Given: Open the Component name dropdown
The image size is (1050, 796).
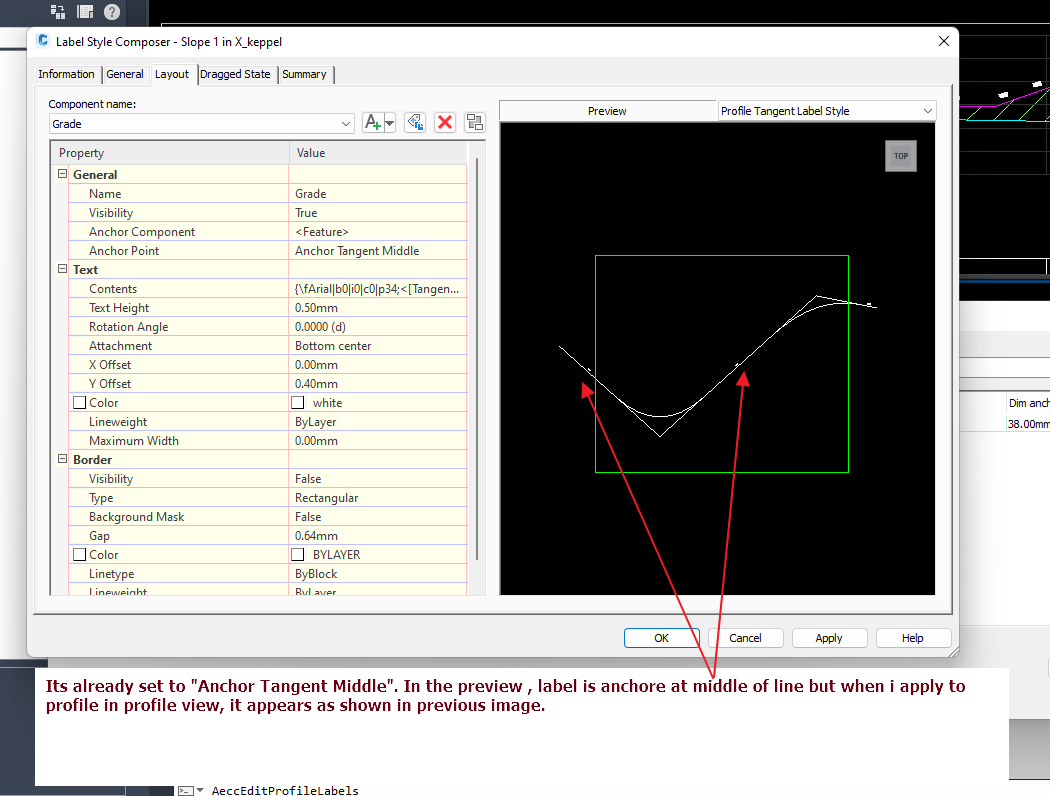Looking at the screenshot, I should 347,122.
